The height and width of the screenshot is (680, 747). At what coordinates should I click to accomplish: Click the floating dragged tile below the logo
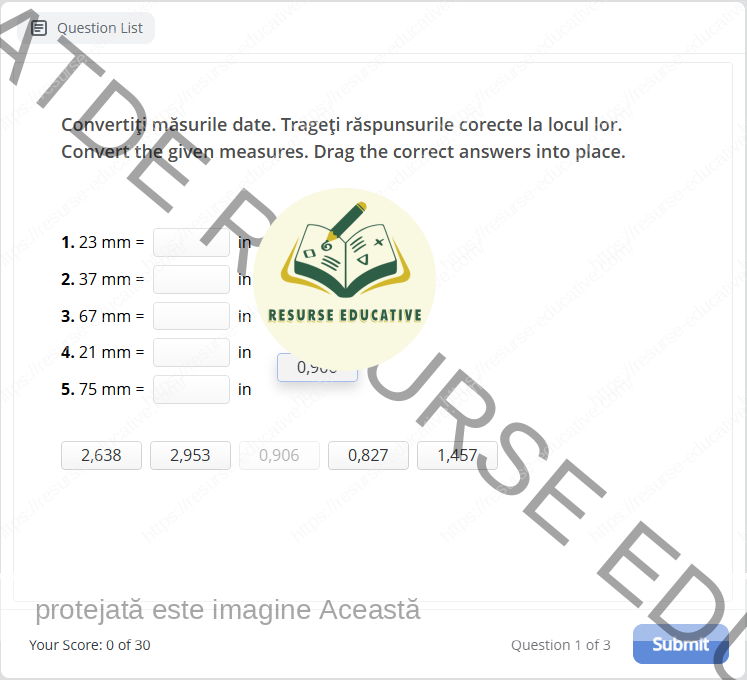(317, 368)
